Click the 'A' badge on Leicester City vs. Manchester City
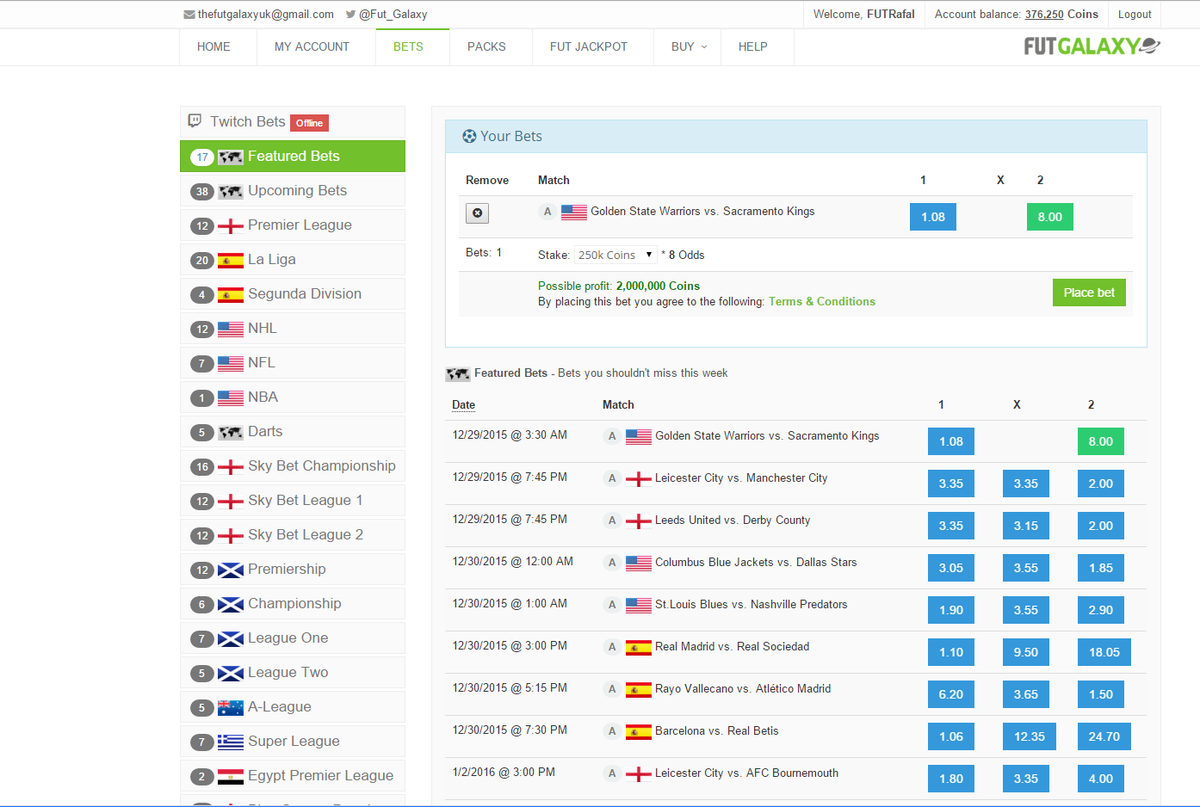The height and width of the screenshot is (807, 1200). (612, 479)
